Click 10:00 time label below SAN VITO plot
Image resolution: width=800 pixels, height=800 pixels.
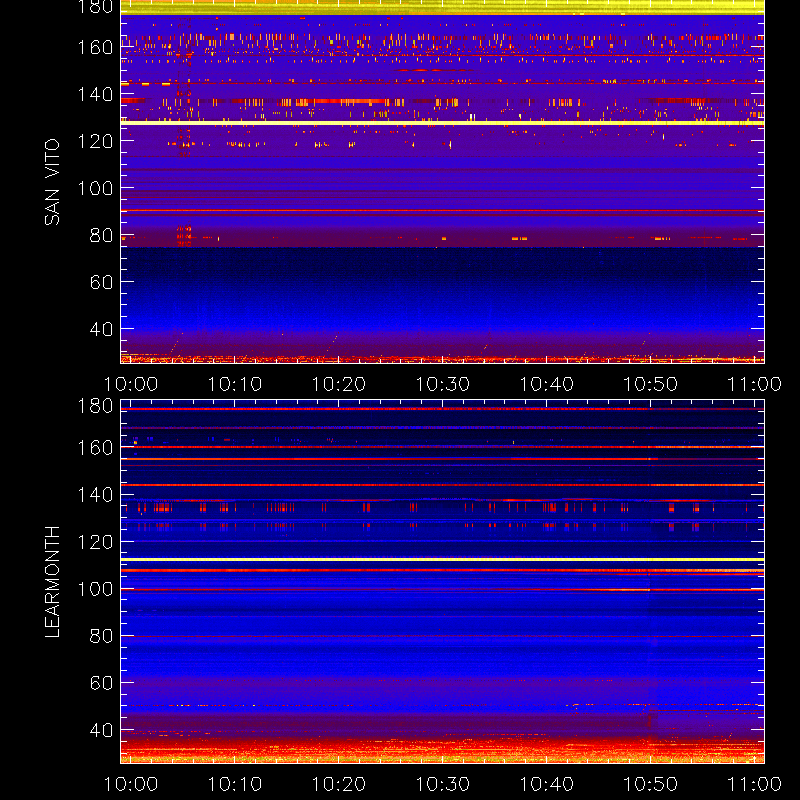[131, 384]
